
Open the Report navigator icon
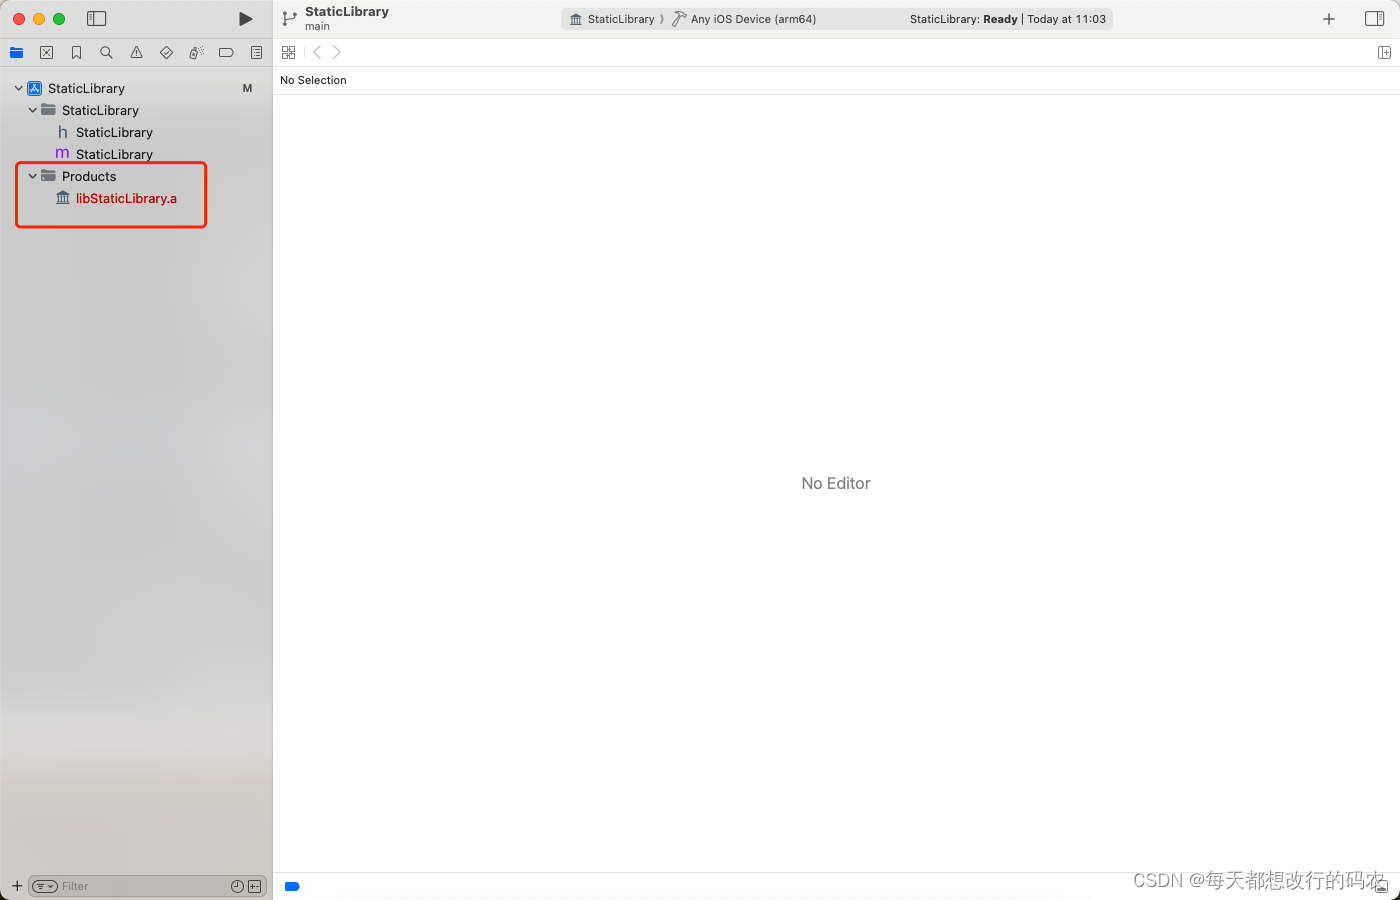pos(256,53)
